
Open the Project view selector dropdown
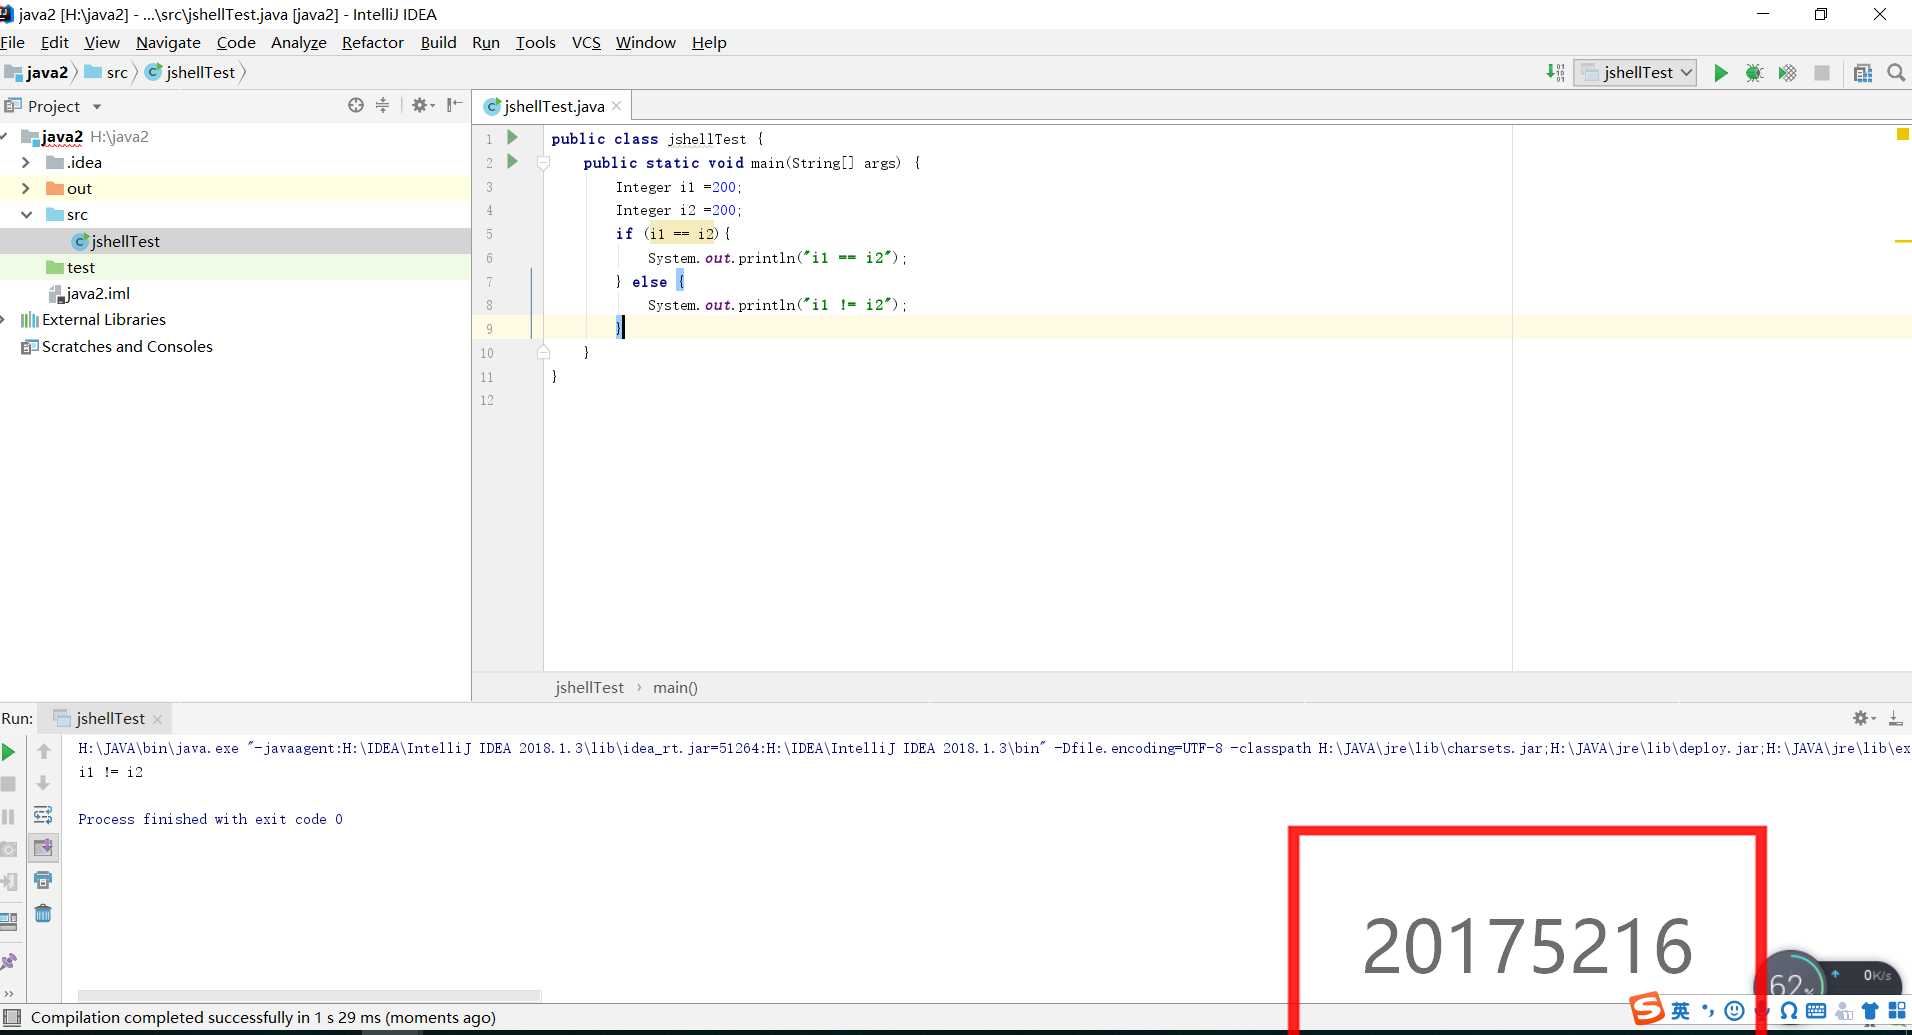click(x=97, y=107)
